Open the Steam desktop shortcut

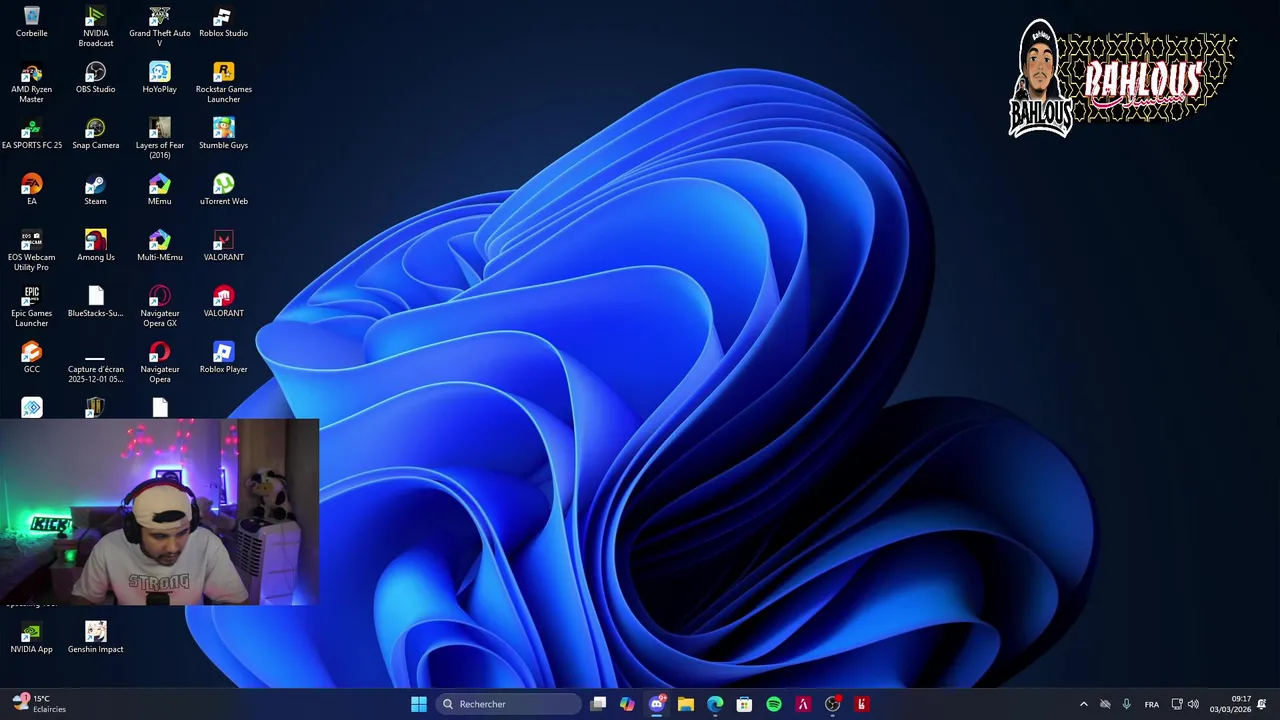point(95,190)
